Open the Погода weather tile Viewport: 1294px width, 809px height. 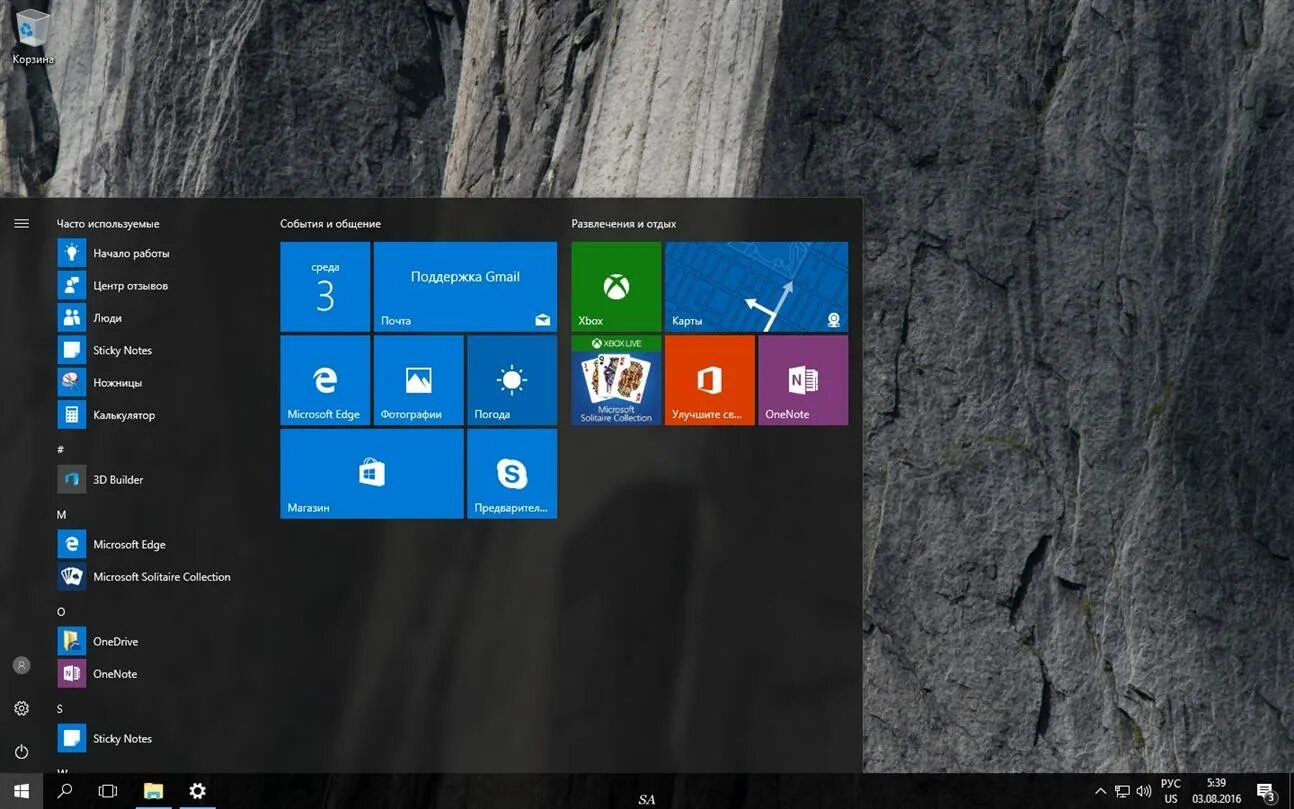tap(512, 380)
